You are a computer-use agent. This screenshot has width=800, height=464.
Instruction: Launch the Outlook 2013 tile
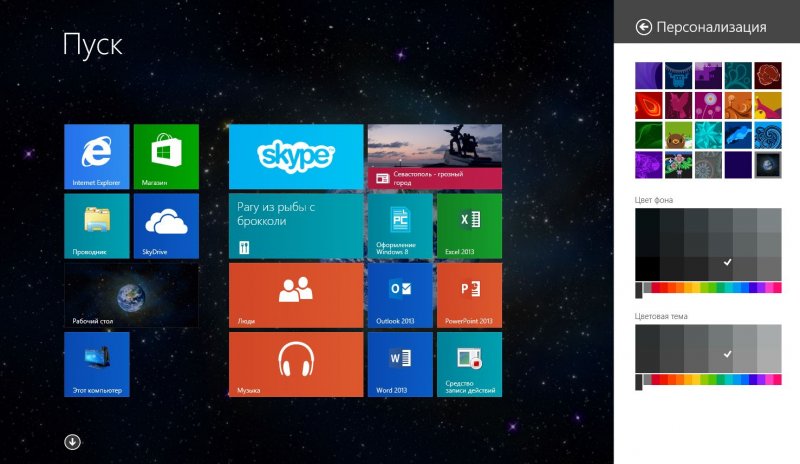(x=400, y=296)
